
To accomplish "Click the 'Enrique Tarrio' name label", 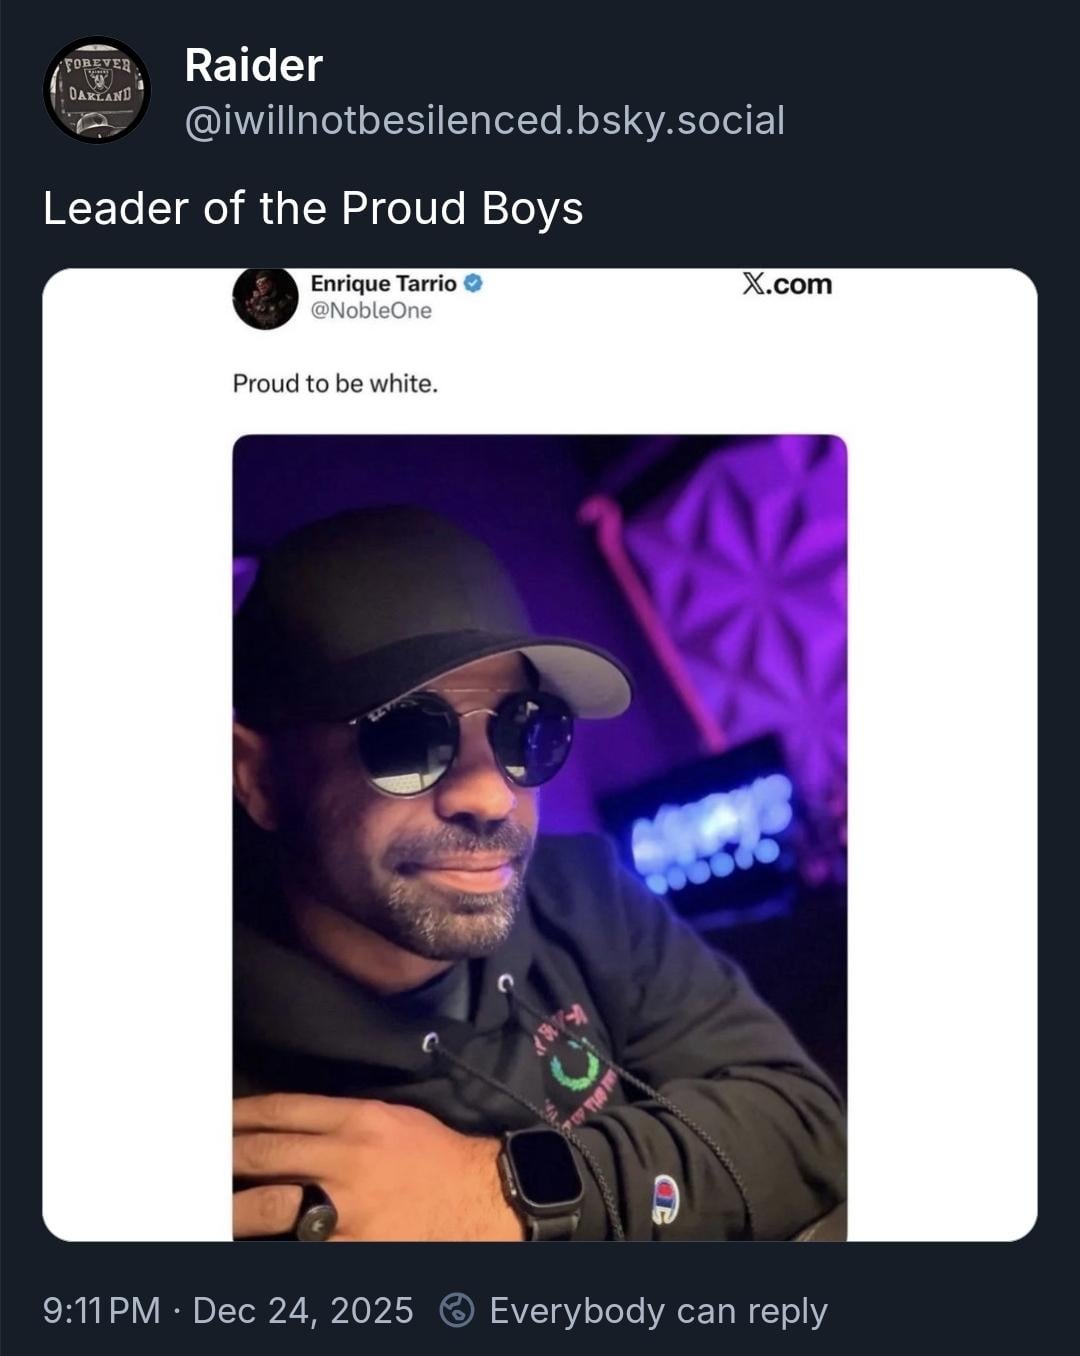I will (383, 284).
